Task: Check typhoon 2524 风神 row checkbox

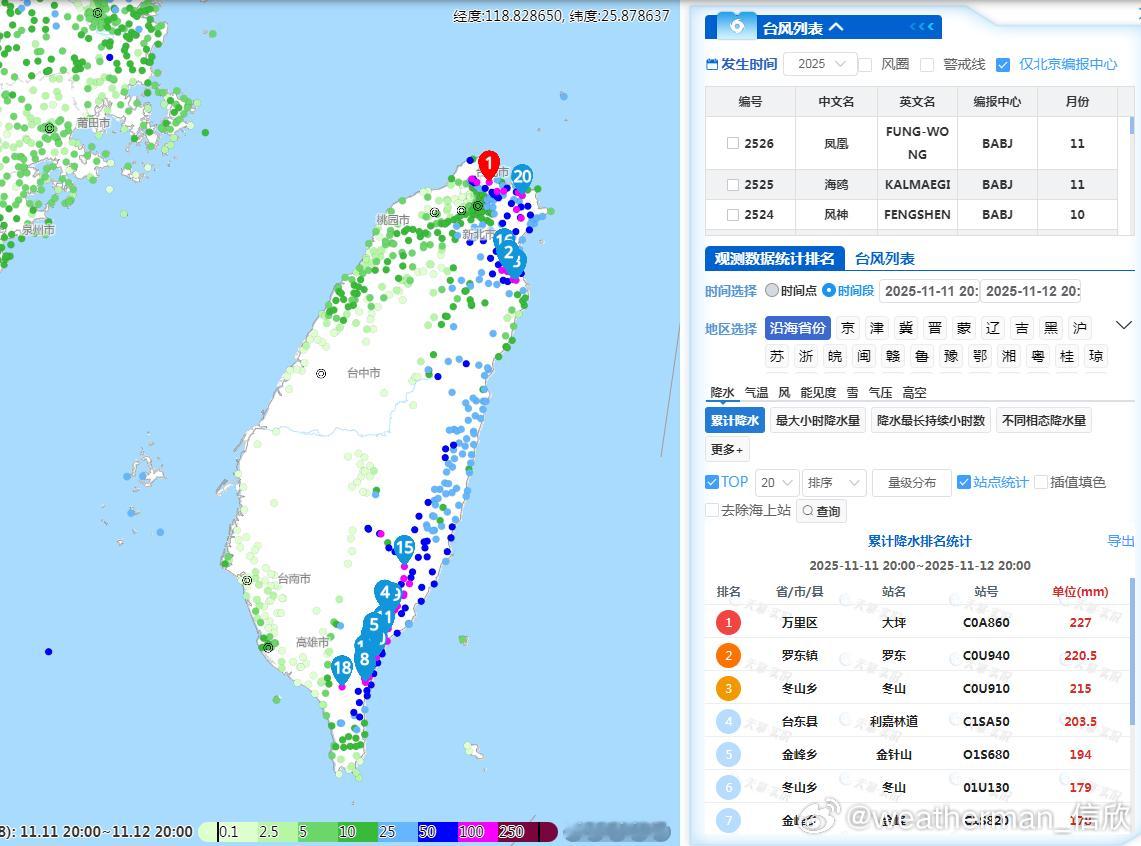Action: coord(733,215)
